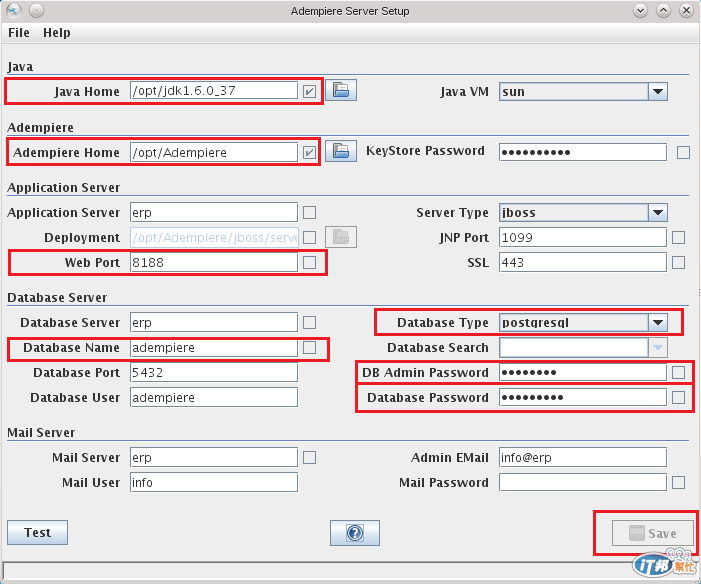Screen dimensions: 701x584
Task: Click the Admin EMail field
Action: point(583,457)
